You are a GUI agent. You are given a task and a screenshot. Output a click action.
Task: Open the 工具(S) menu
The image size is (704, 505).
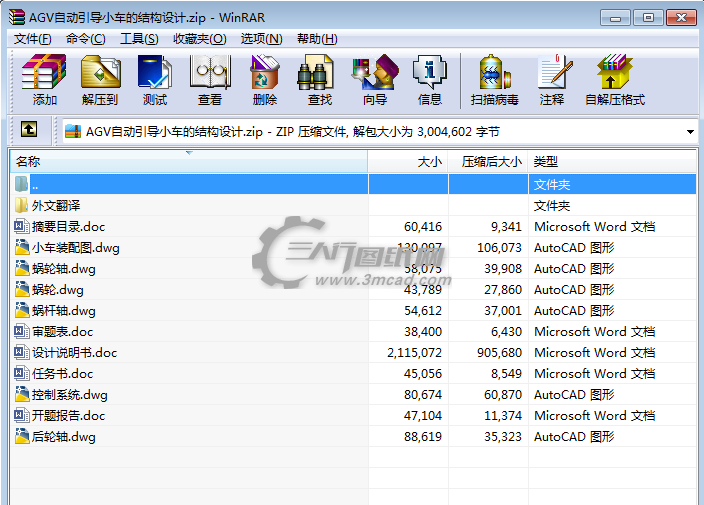[139, 39]
